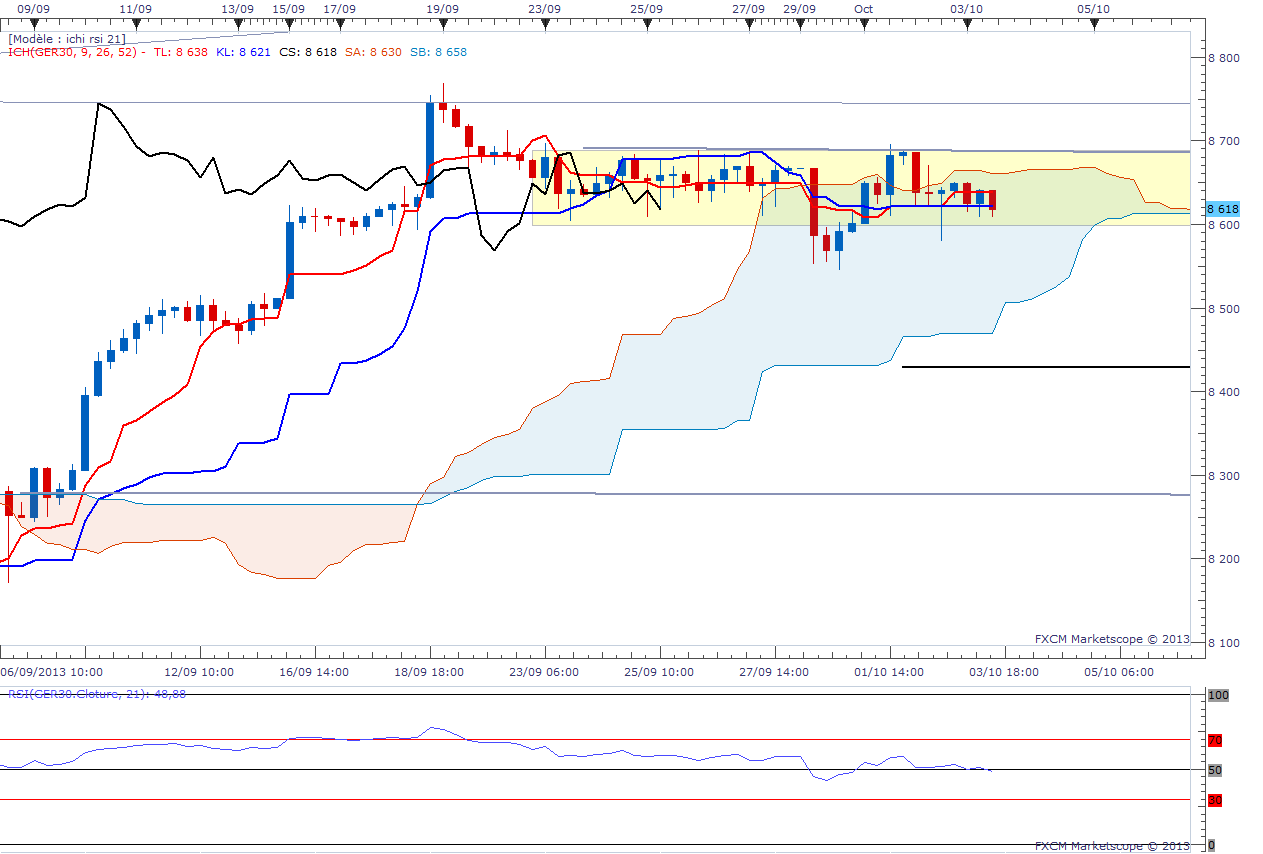Click the 8 100 price axis label
Viewport: 1263px width, 854px height.
1222,643
